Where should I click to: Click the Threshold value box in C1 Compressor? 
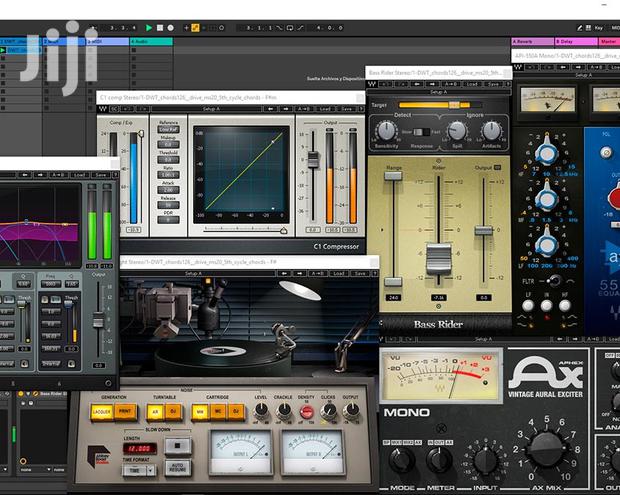[x=168, y=160]
